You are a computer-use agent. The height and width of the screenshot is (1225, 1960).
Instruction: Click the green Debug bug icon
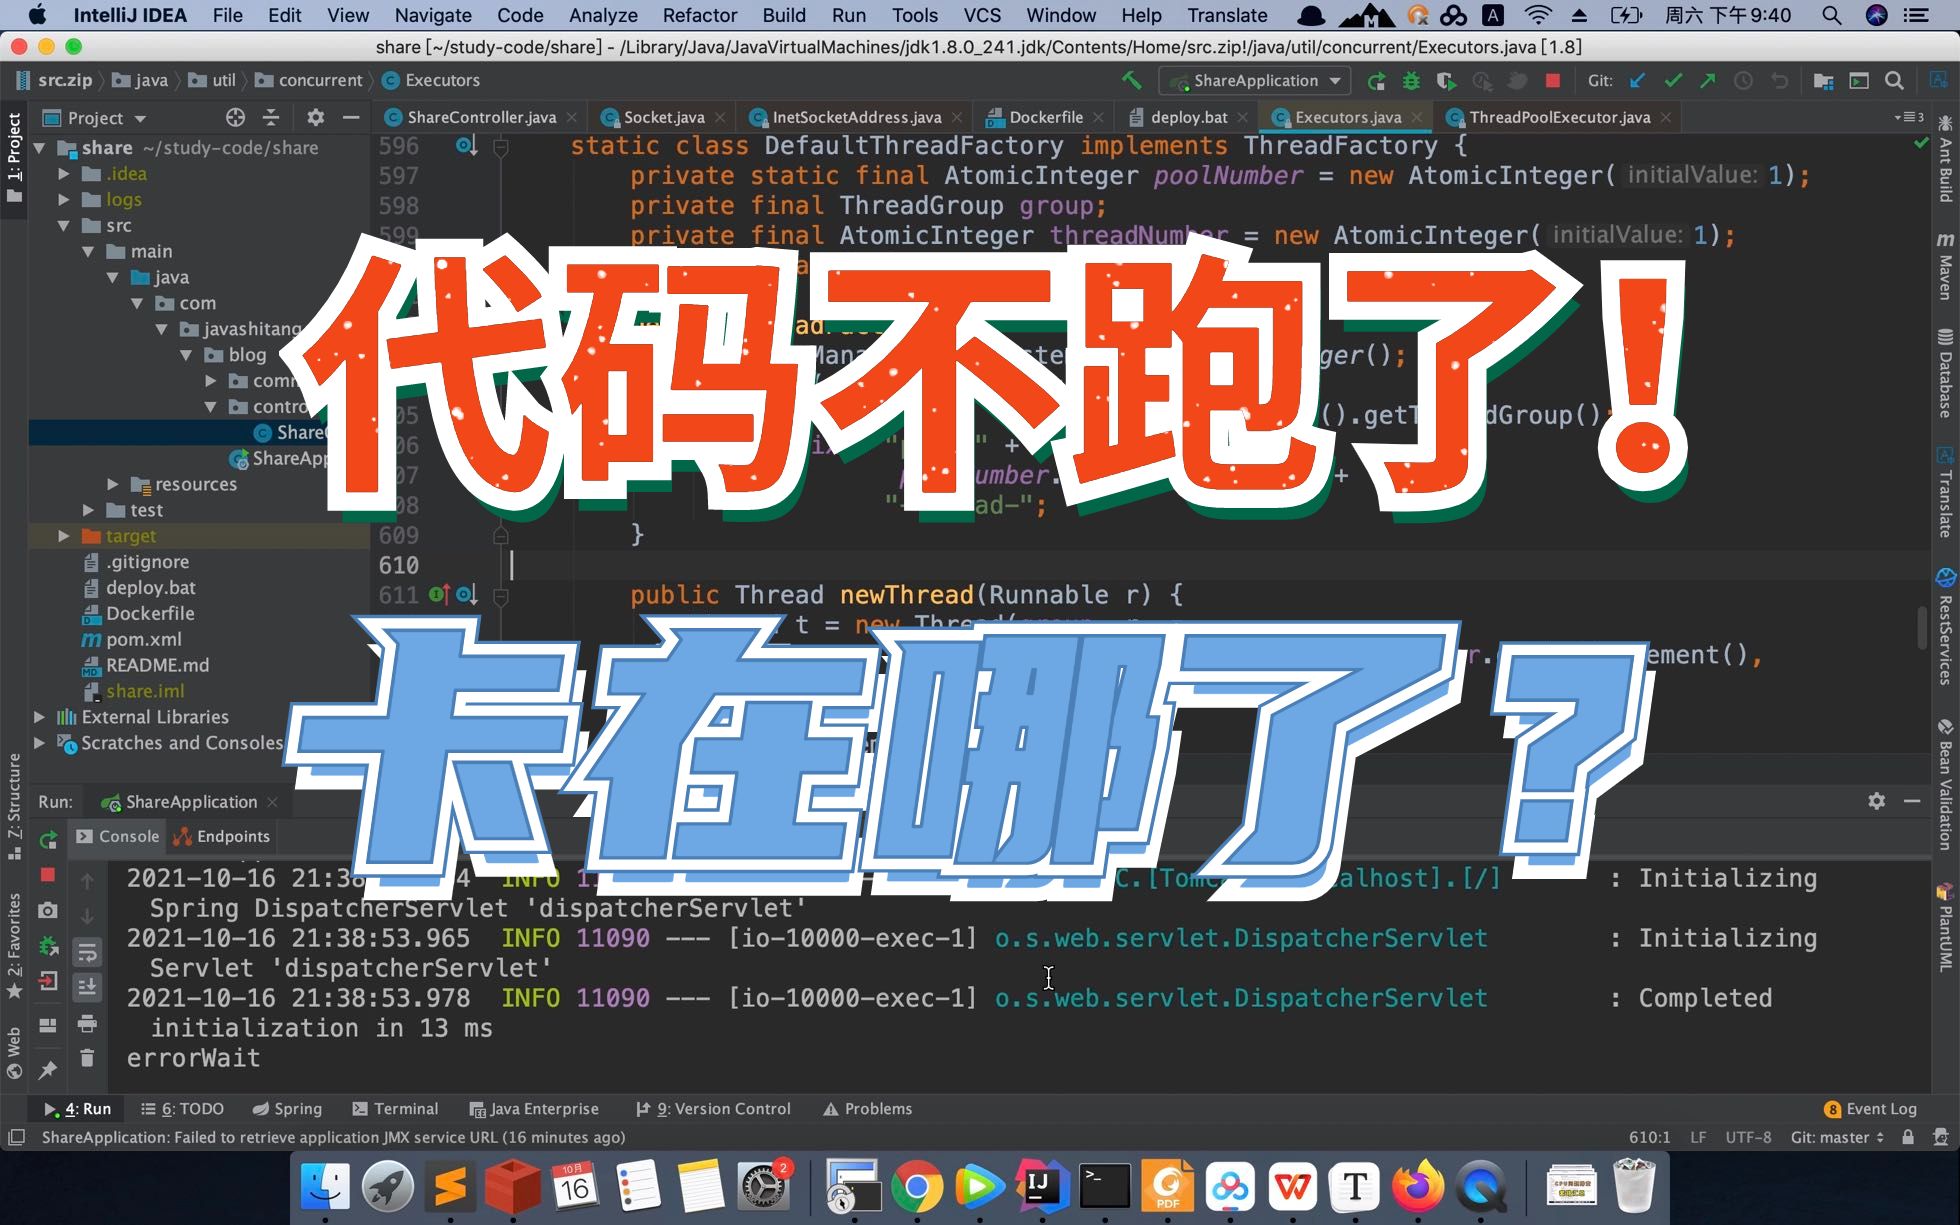click(1411, 81)
